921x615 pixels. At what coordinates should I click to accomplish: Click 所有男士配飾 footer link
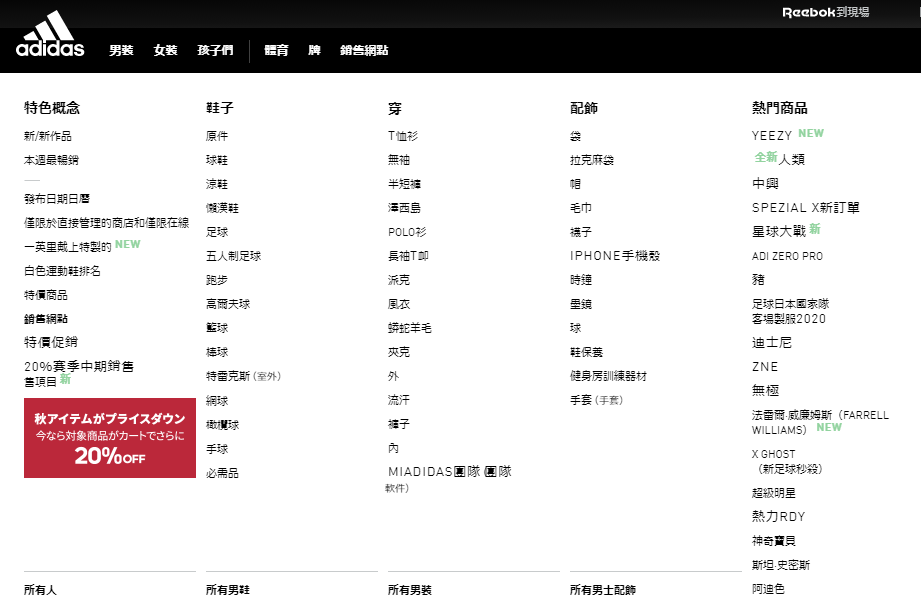coord(603,590)
